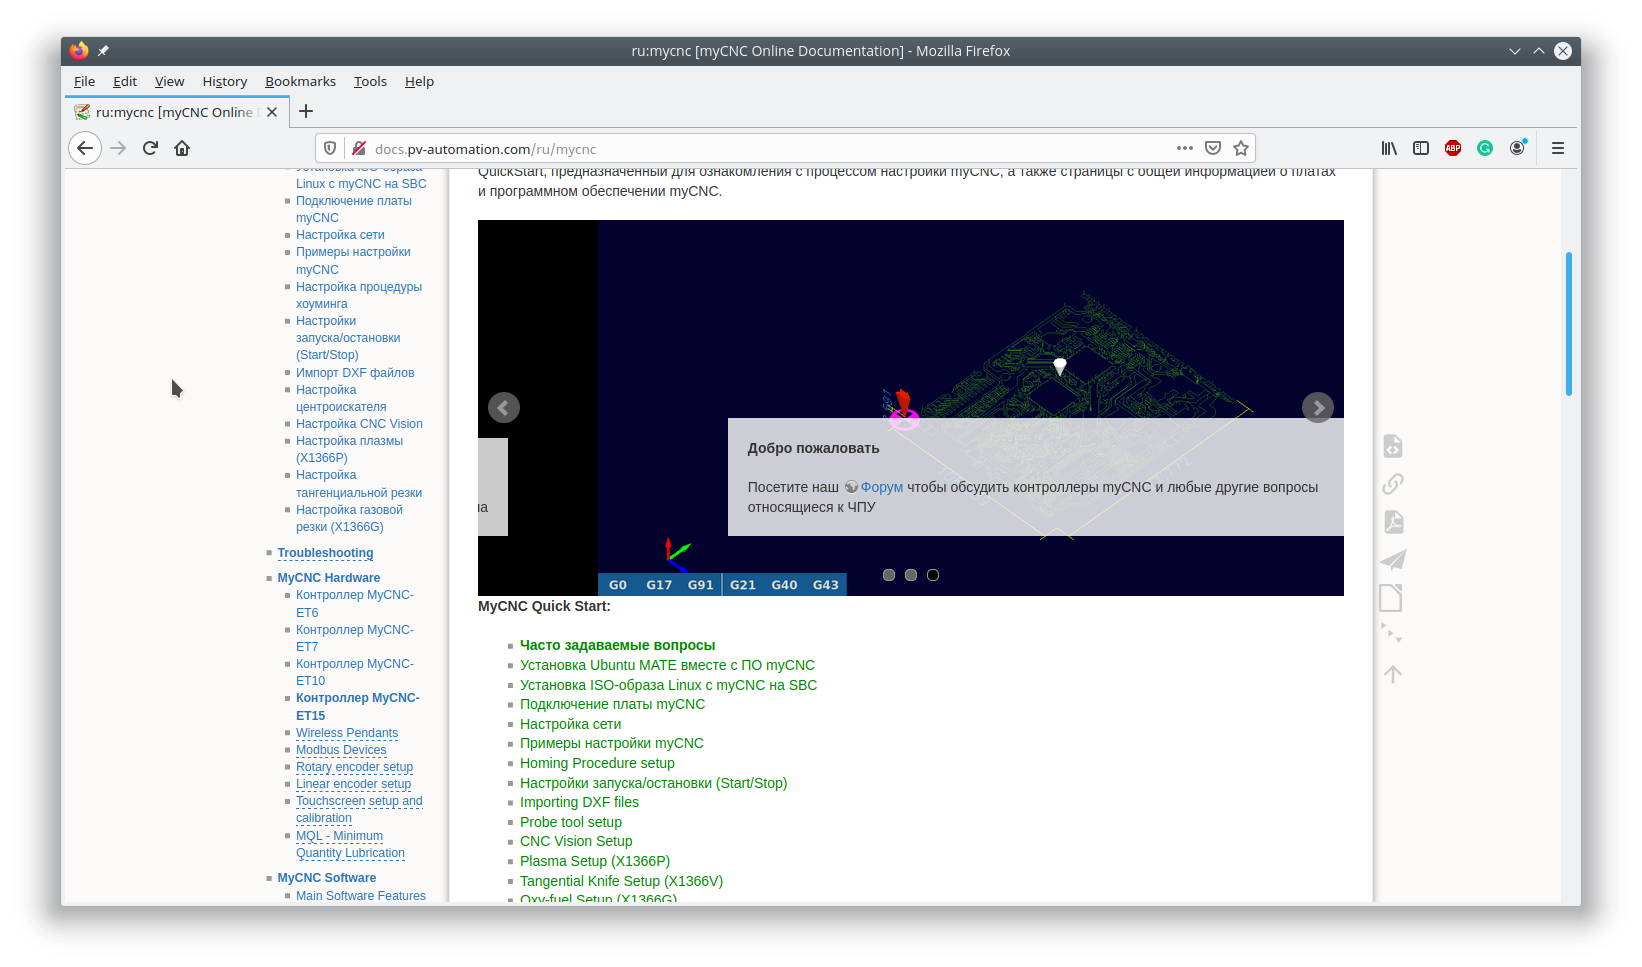This screenshot has height=967, width=1642.
Task: Click the blank page icon in page tools
Action: click(1391, 598)
